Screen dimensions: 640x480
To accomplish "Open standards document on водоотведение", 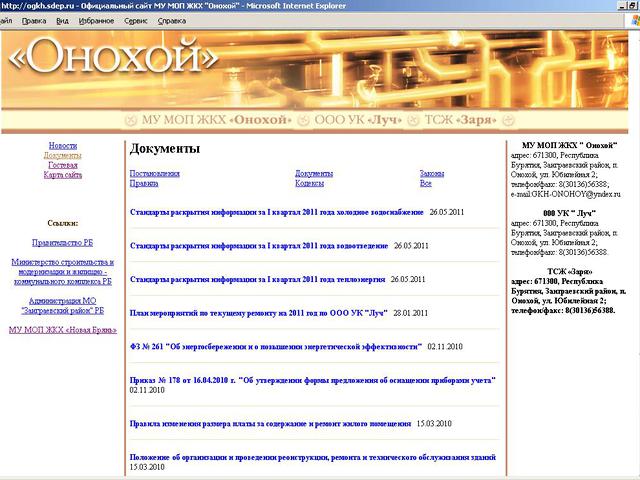I will [259, 246].
